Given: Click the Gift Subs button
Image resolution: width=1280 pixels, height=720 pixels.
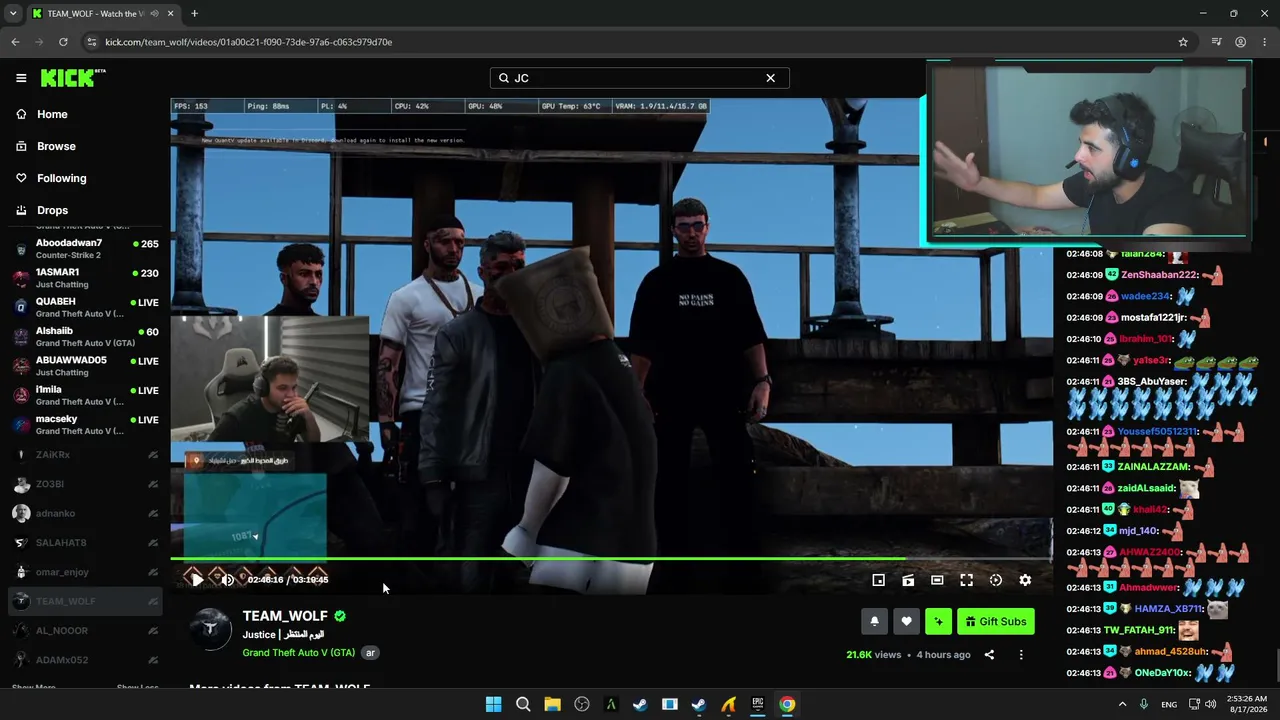Looking at the screenshot, I should [995, 622].
